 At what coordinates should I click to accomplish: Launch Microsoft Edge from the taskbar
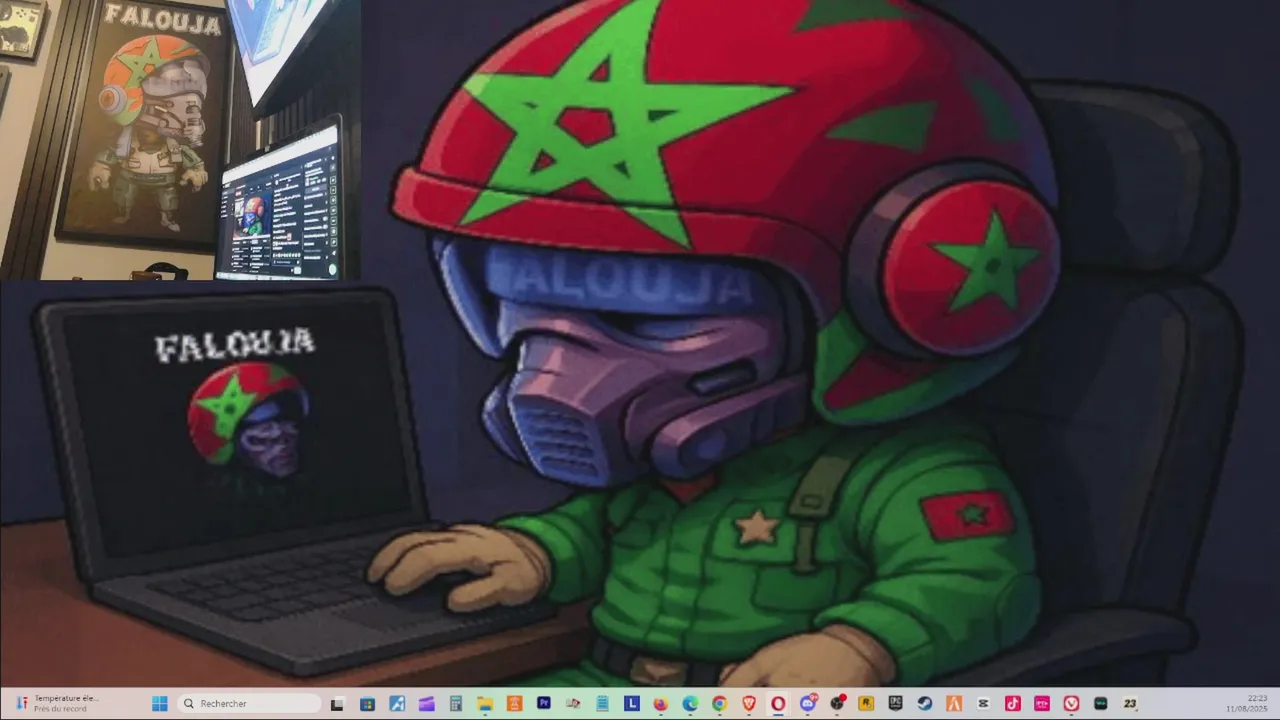click(690, 703)
